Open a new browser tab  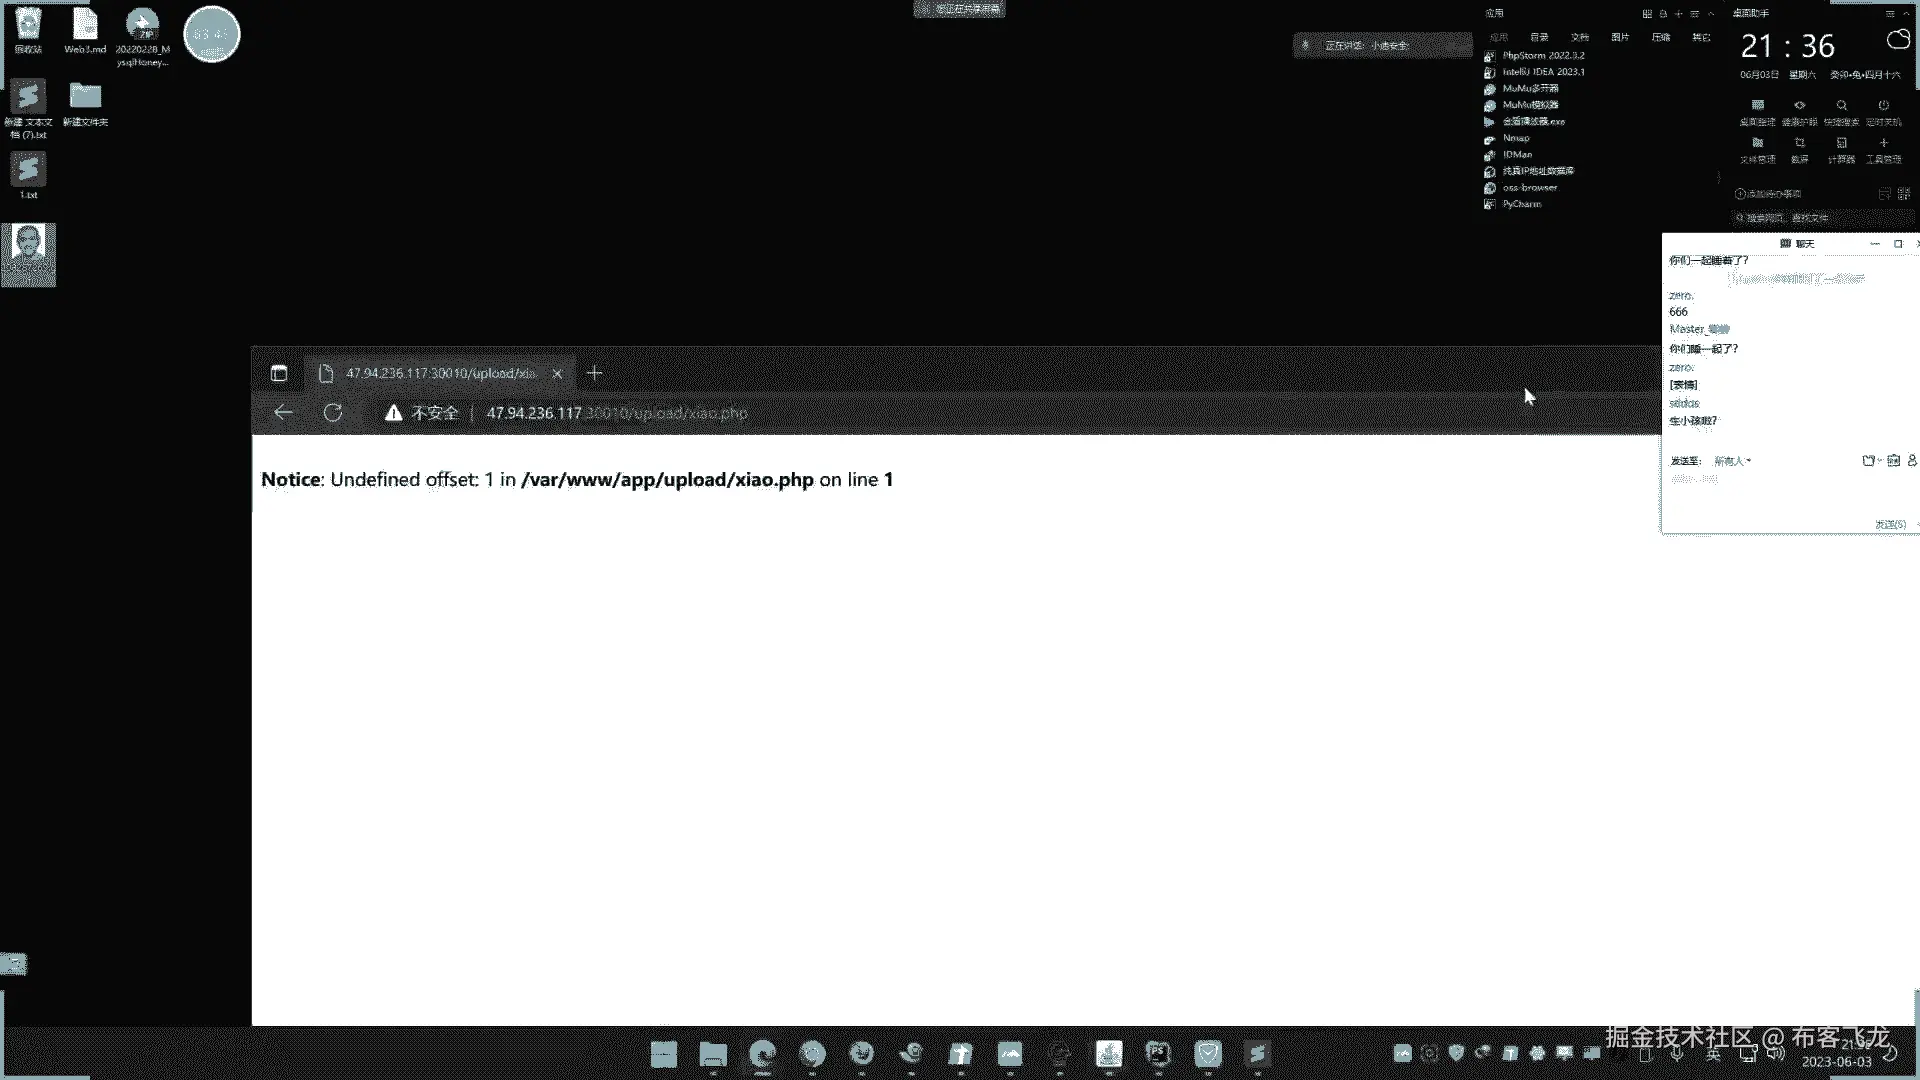pyautogui.click(x=594, y=373)
